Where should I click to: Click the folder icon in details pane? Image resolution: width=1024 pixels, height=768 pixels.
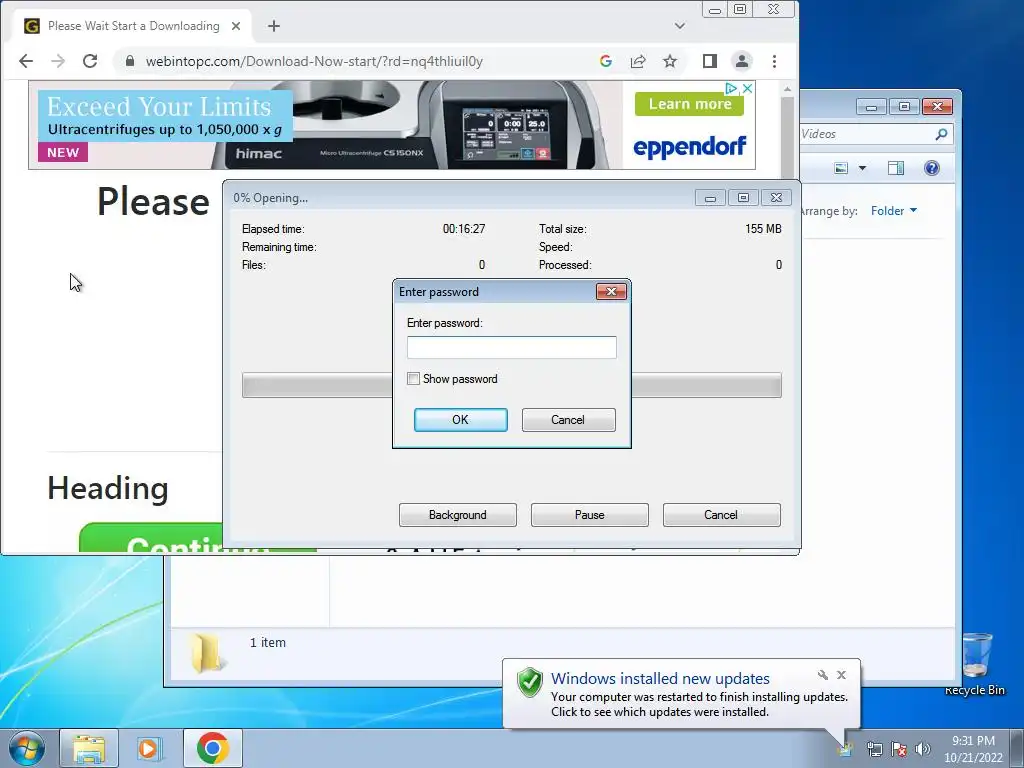point(207,652)
